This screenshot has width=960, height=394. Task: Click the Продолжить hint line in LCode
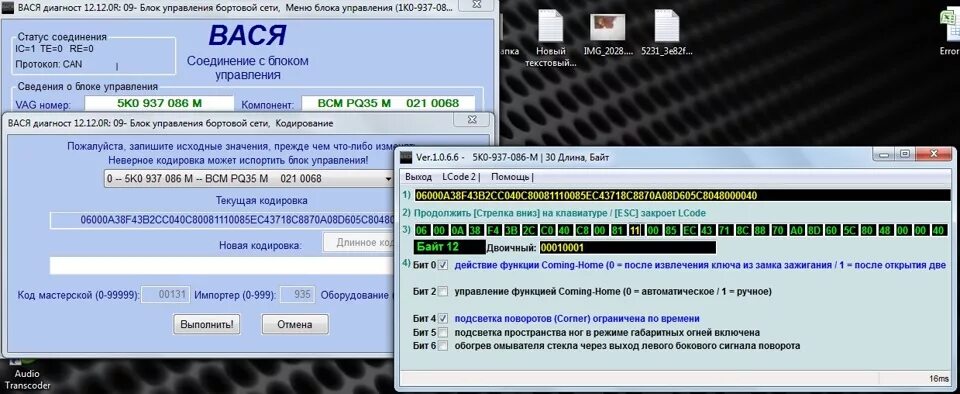click(x=560, y=213)
